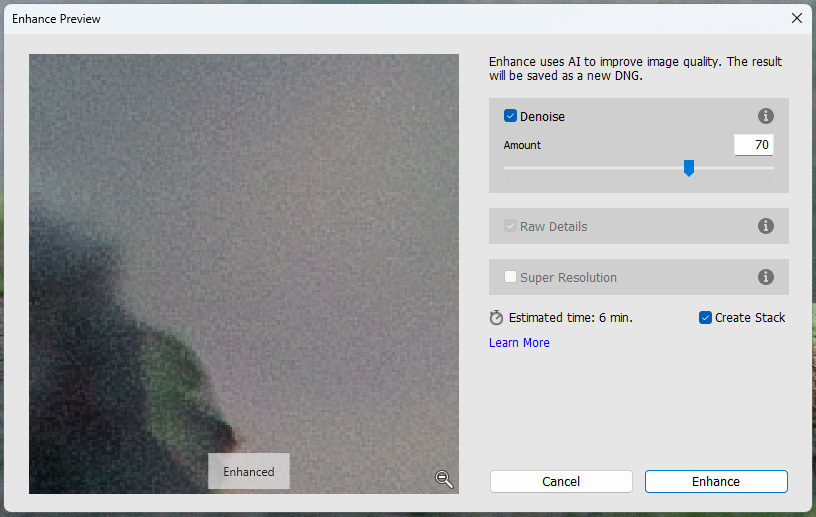Click the Denoise info icon
This screenshot has height=517, width=816.
point(766,116)
